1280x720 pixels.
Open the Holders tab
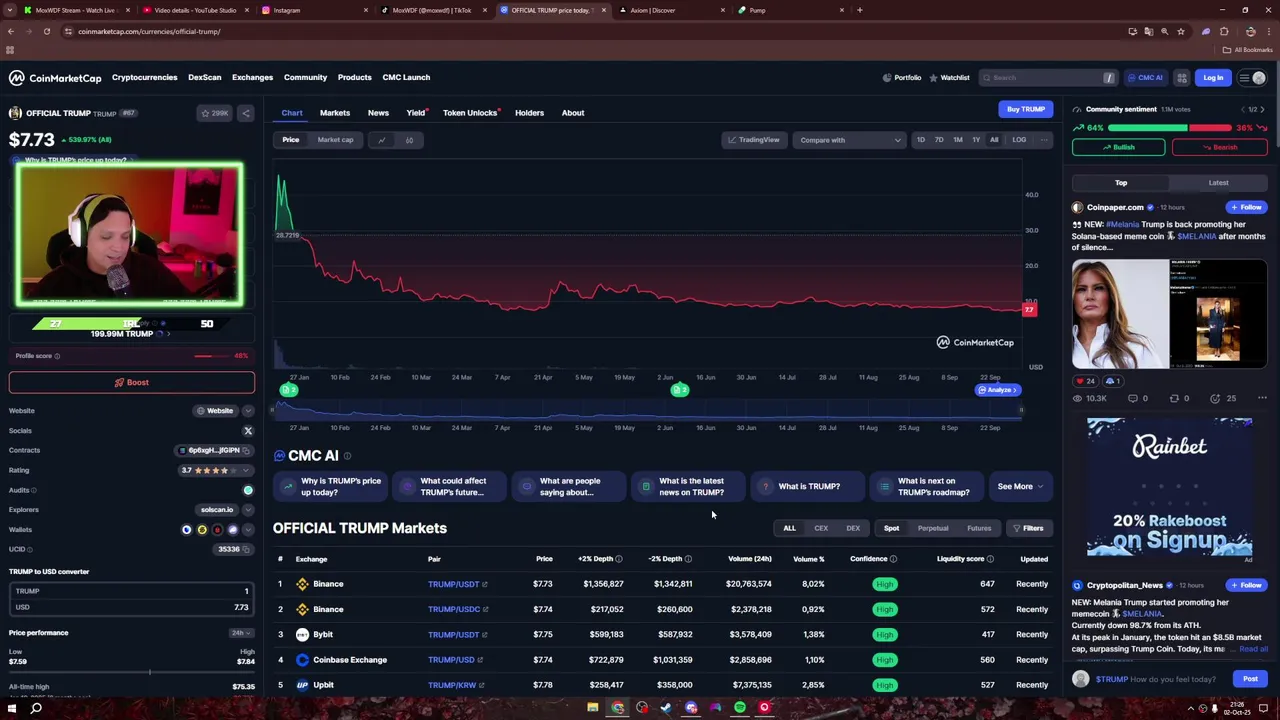tap(529, 113)
